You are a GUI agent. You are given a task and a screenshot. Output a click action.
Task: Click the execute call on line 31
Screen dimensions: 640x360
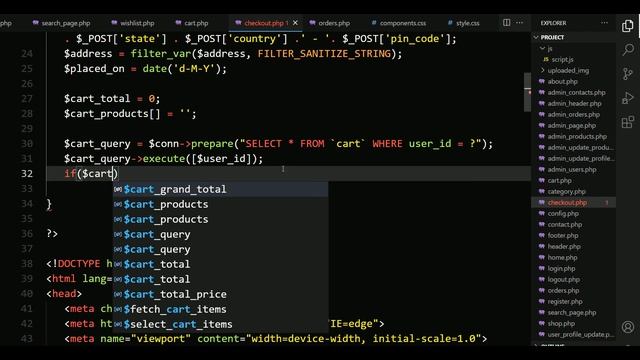pos(164,159)
